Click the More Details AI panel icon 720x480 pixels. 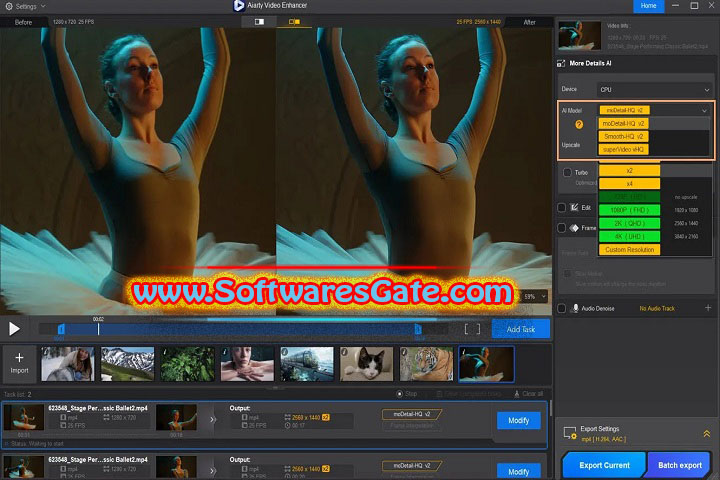point(561,63)
